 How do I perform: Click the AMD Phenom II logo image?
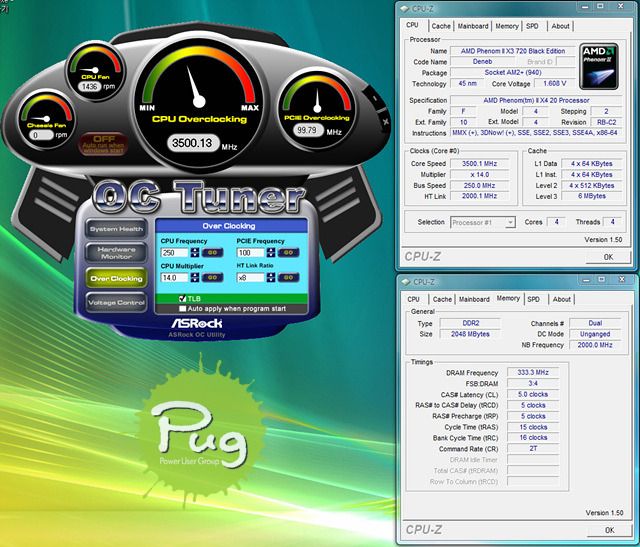(x=599, y=67)
